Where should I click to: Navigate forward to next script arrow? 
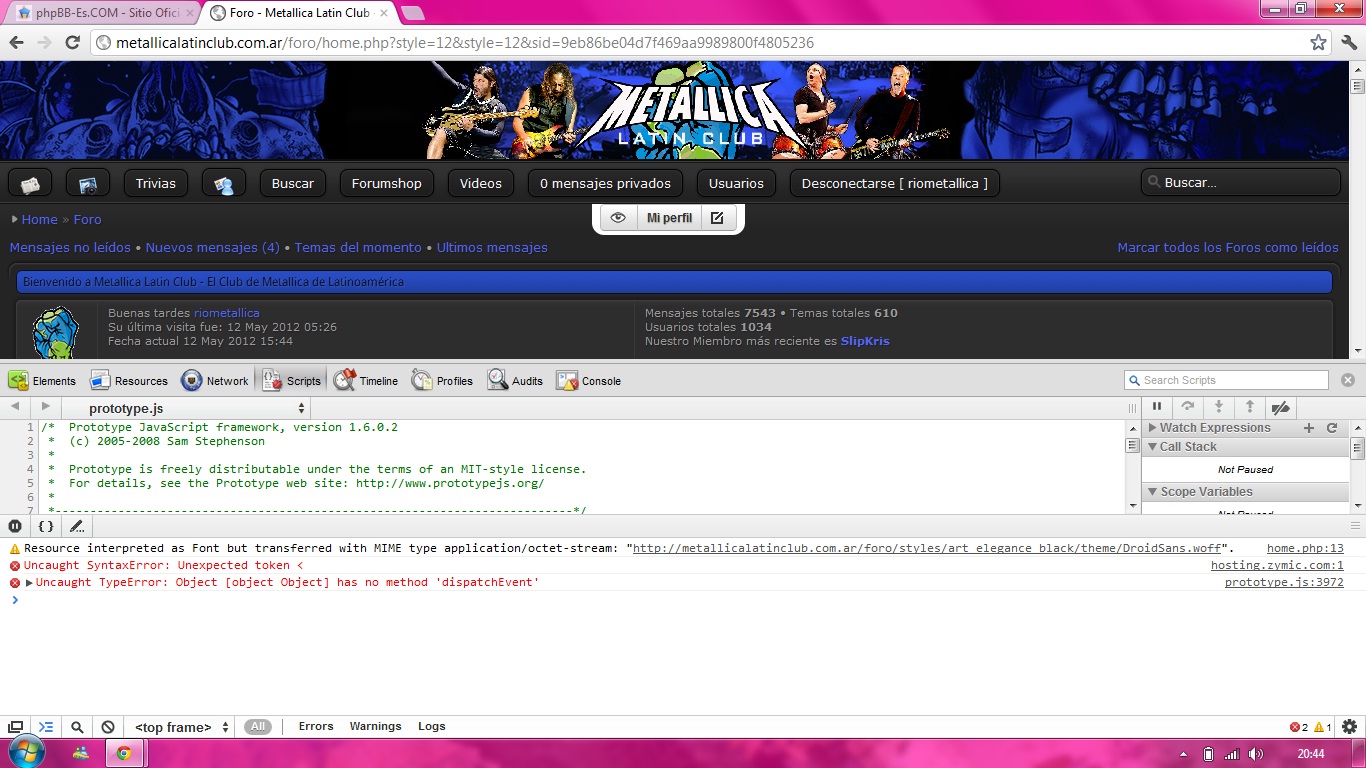[x=45, y=407]
